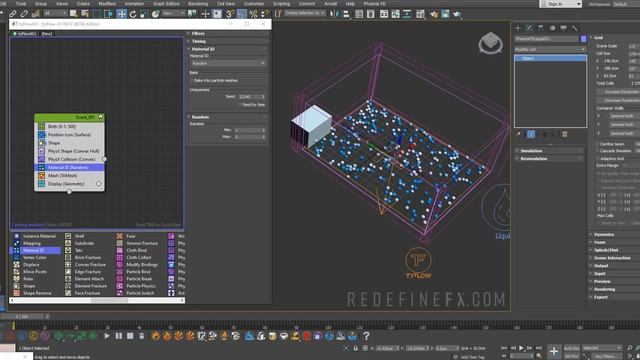The height and width of the screenshot is (360, 640).
Task: Click the Auto Key button
Action: 571,348
